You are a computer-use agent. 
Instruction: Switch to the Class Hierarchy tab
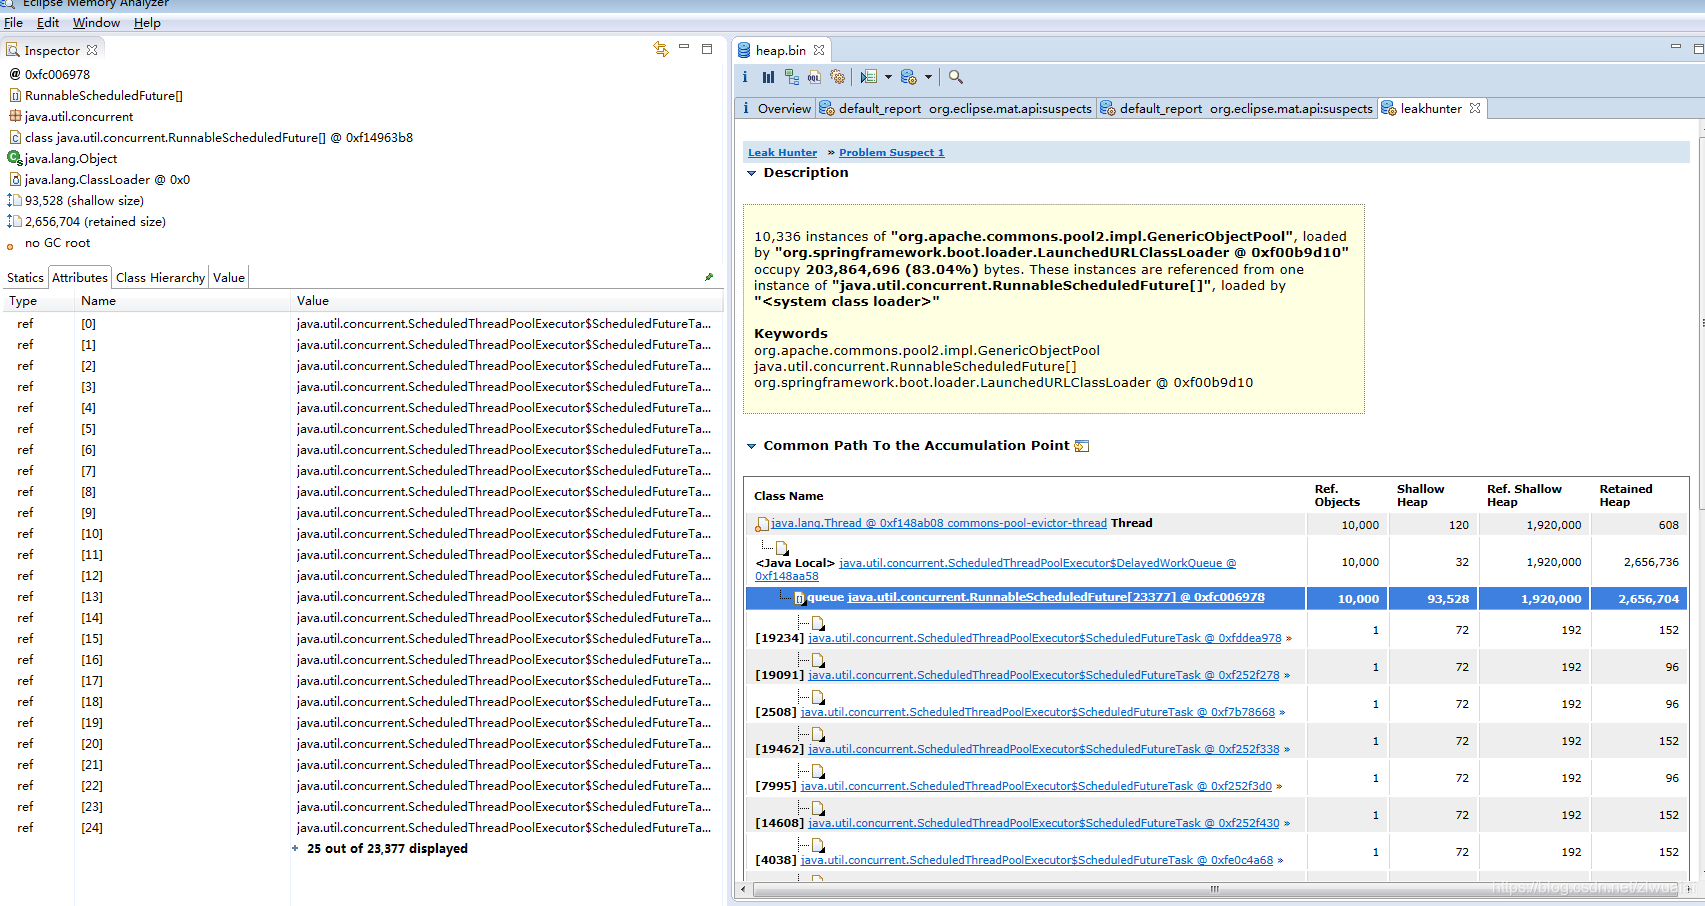pos(160,277)
